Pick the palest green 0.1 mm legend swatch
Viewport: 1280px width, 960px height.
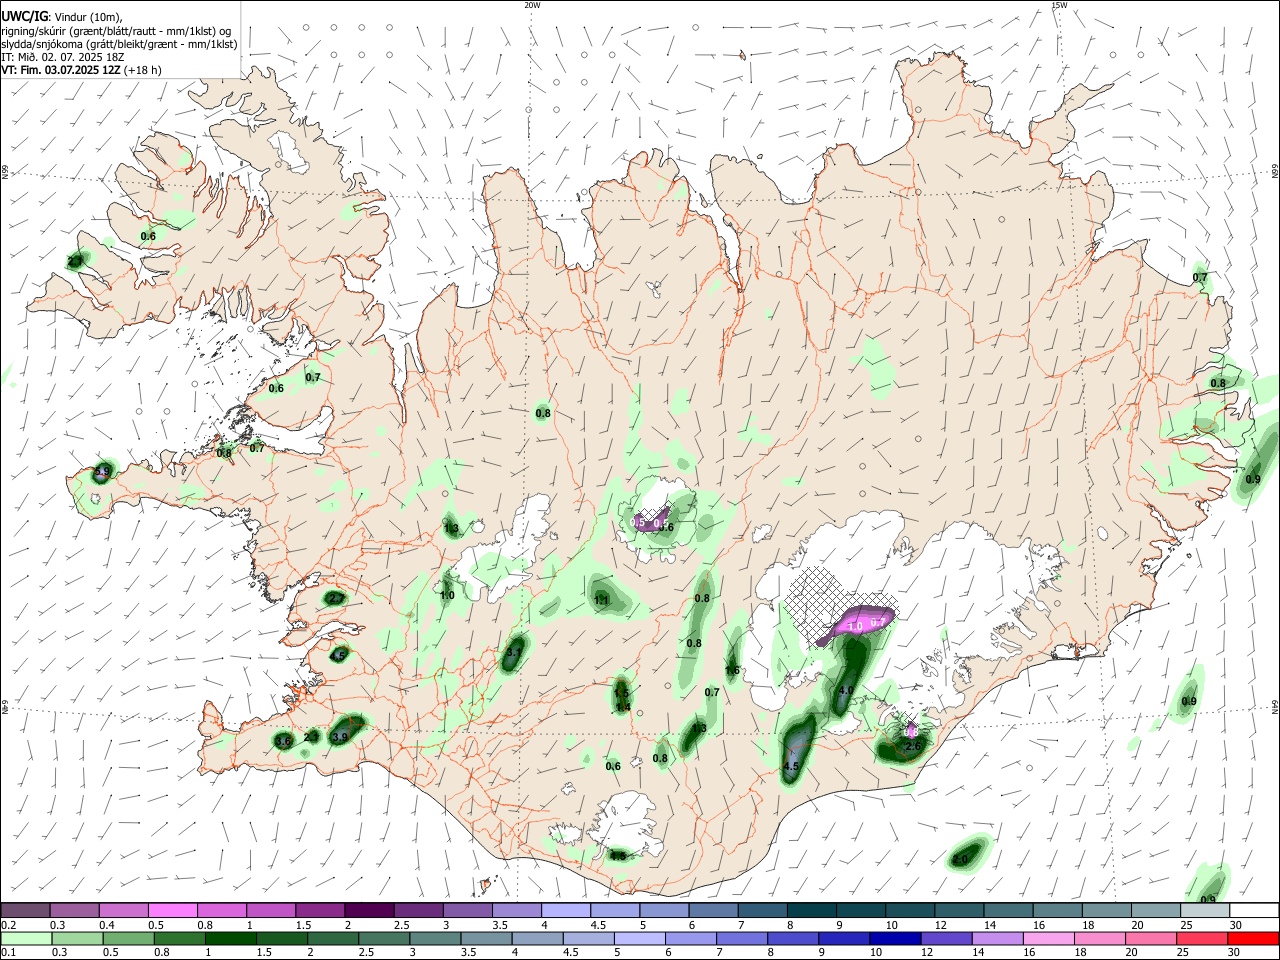click(x=27, y=938)
